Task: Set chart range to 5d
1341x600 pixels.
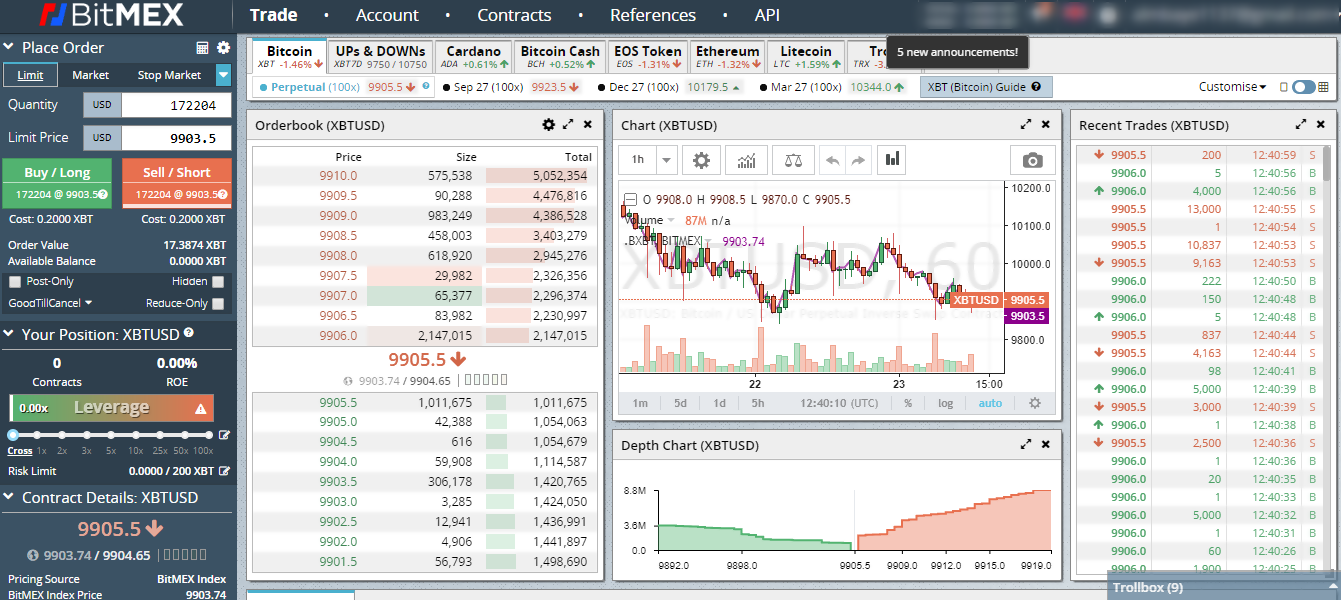Action: click(x=680, y=404)
